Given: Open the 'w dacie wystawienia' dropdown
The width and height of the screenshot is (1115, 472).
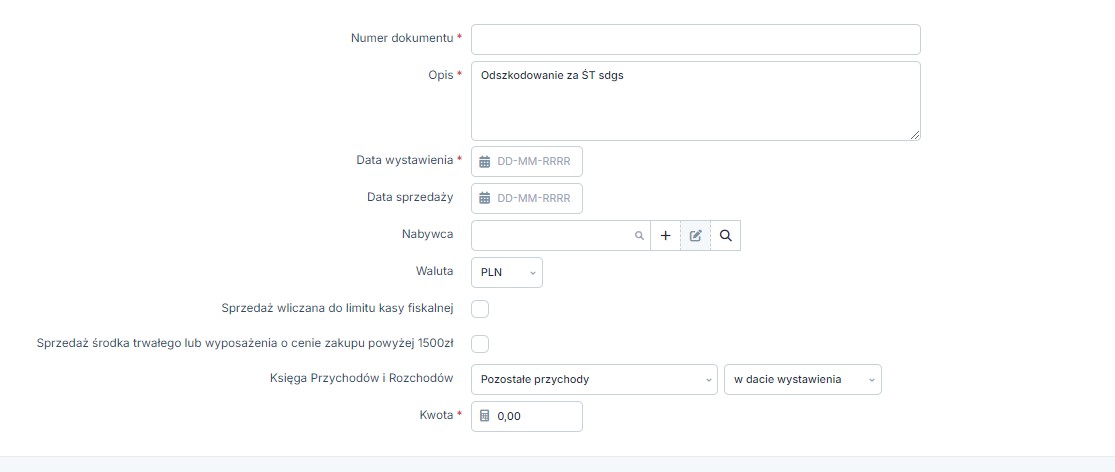Looking at the screenshot, I should pyautogui.click(x=802, y=380).
